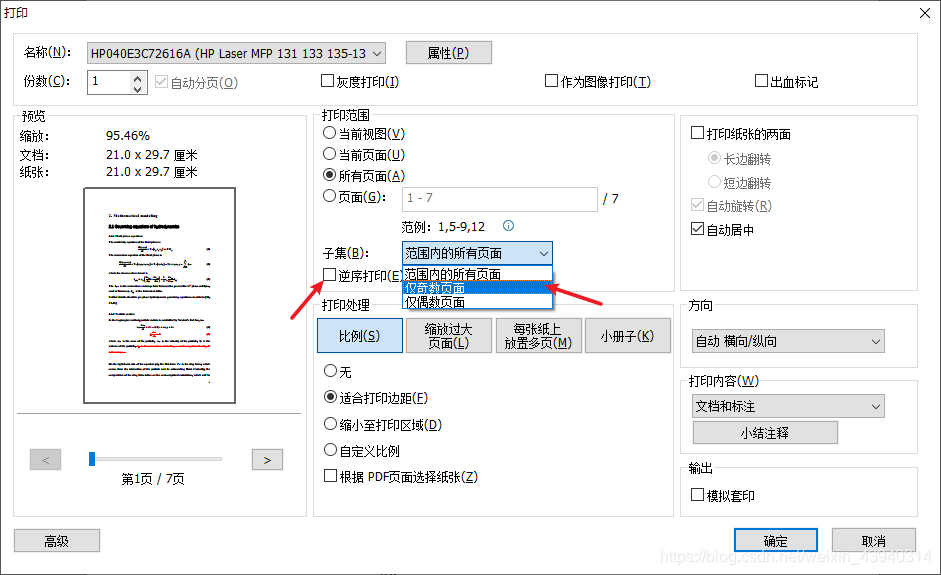Enable 打印纸张的两面 checkbox
This screenshot has height=575, width=941.
point(697,133)
